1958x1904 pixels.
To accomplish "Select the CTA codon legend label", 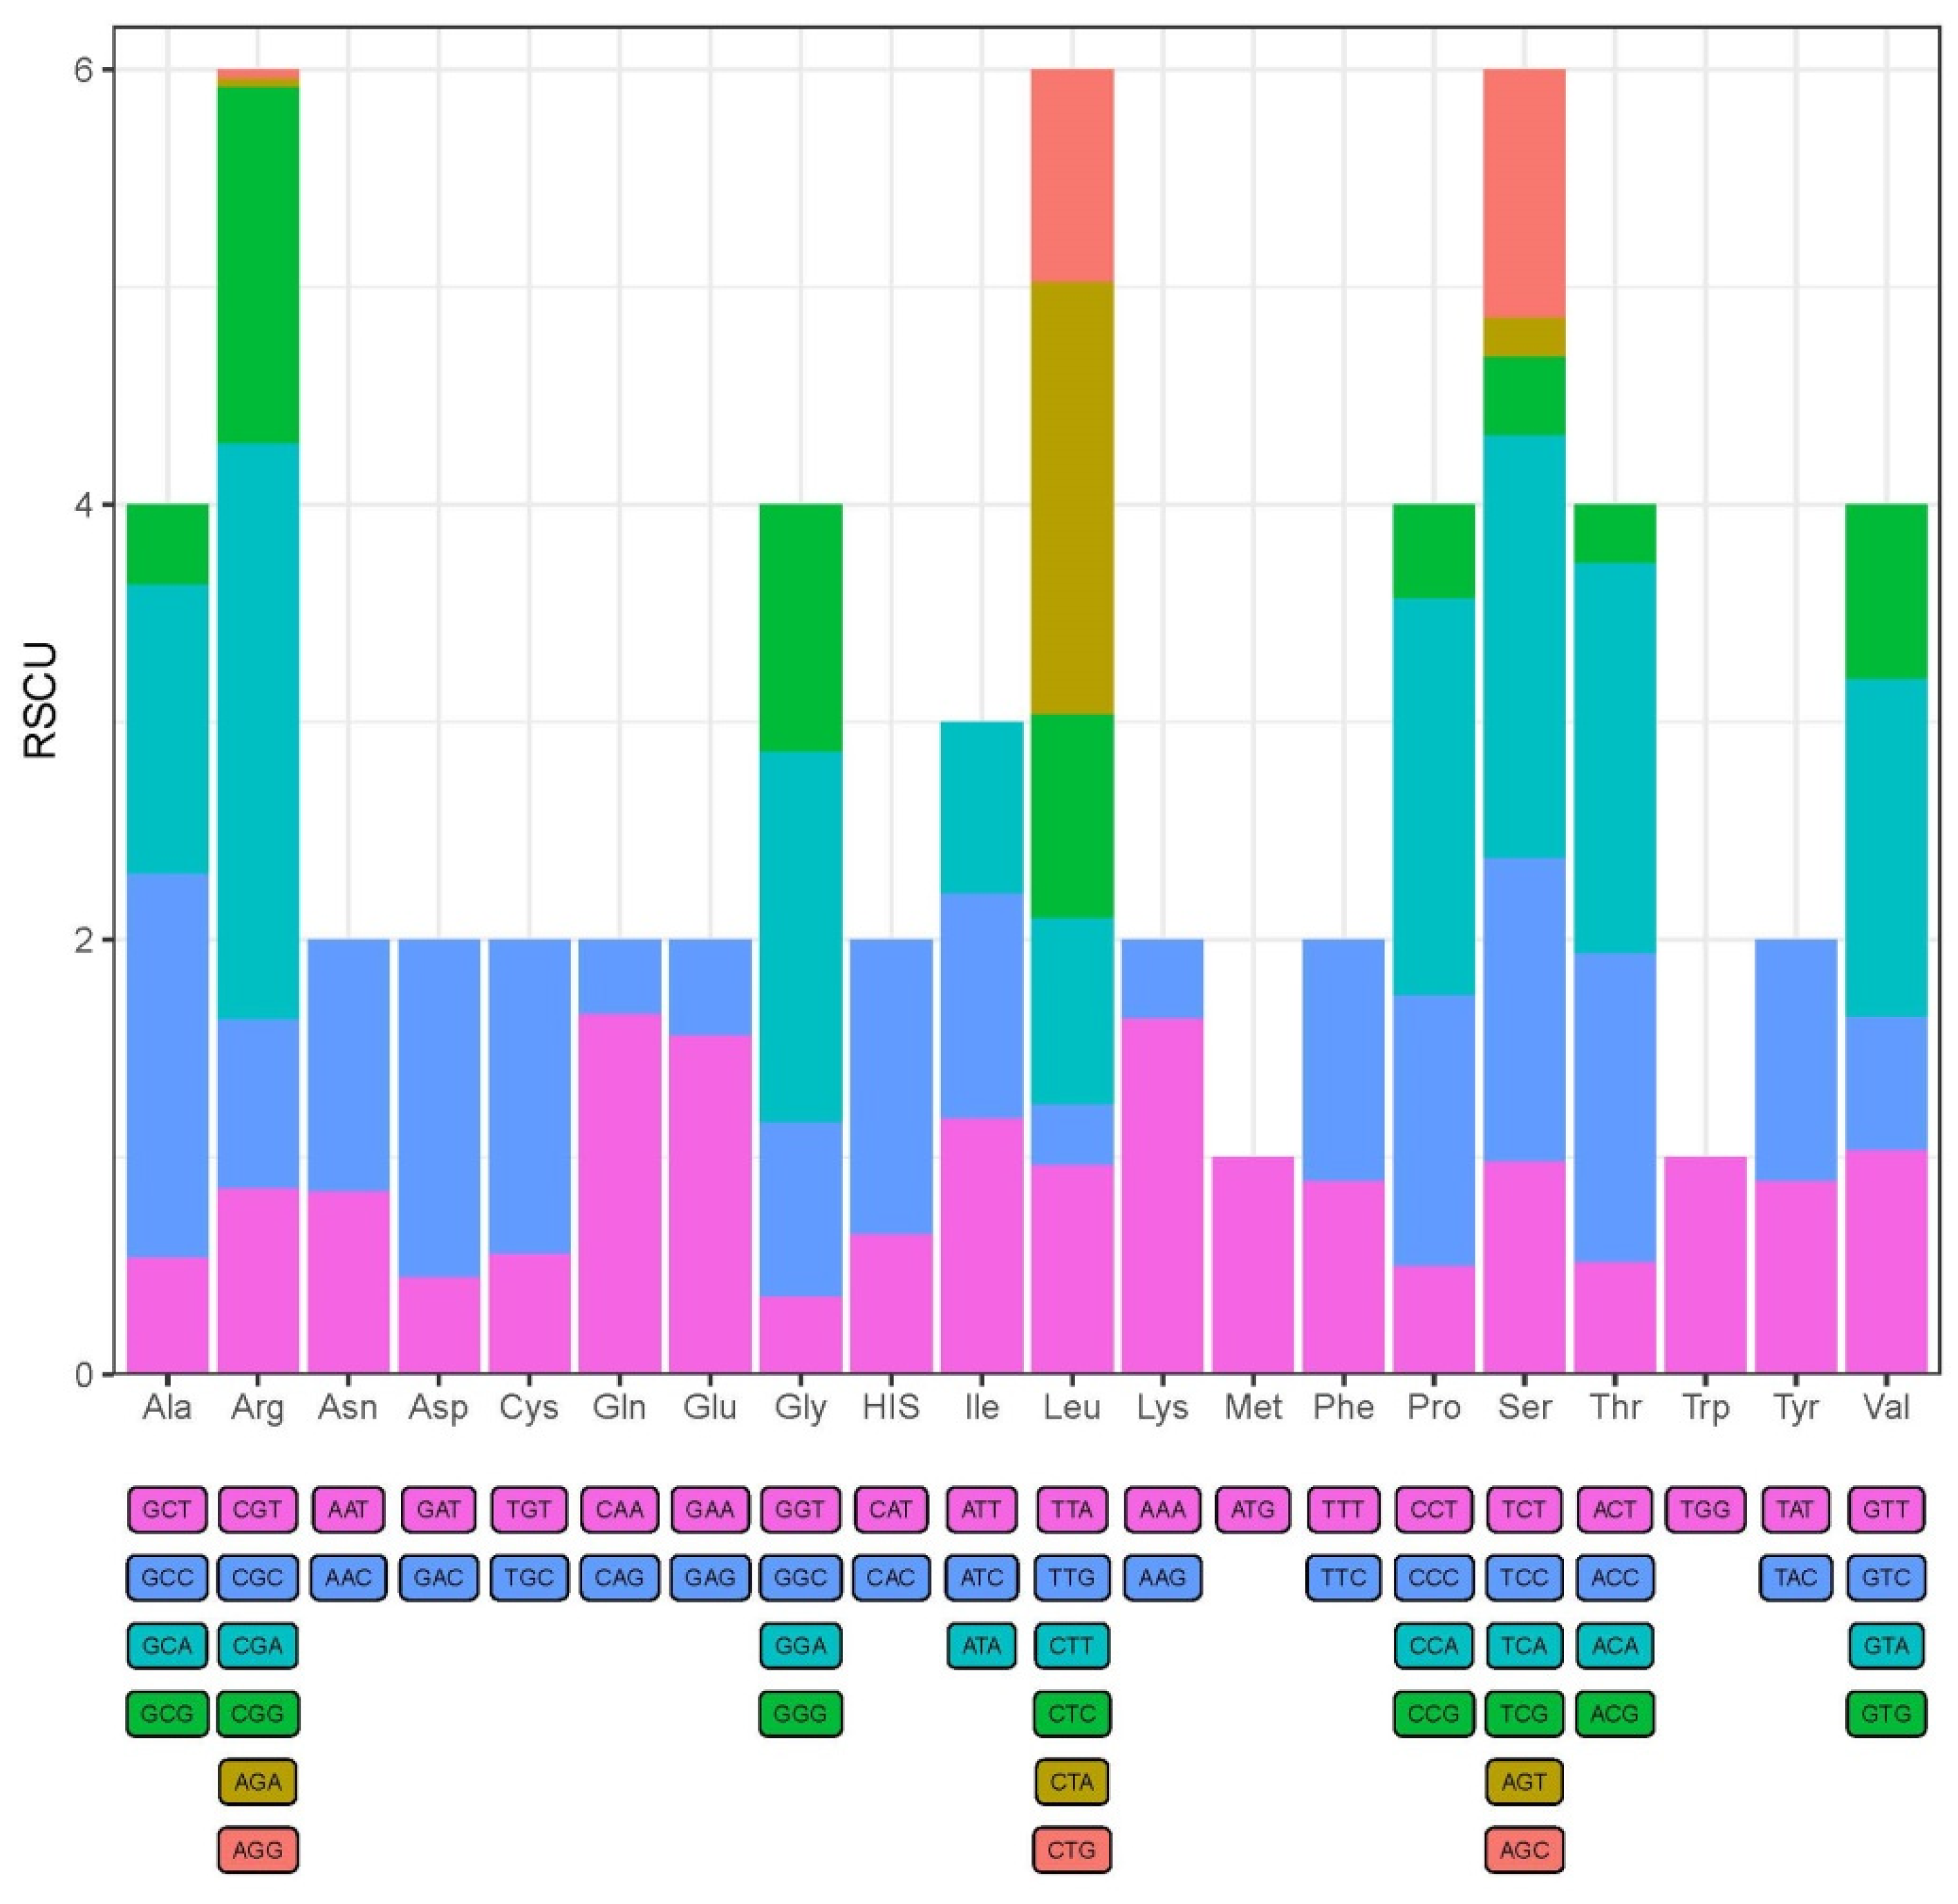I will coord(1071,1781).
